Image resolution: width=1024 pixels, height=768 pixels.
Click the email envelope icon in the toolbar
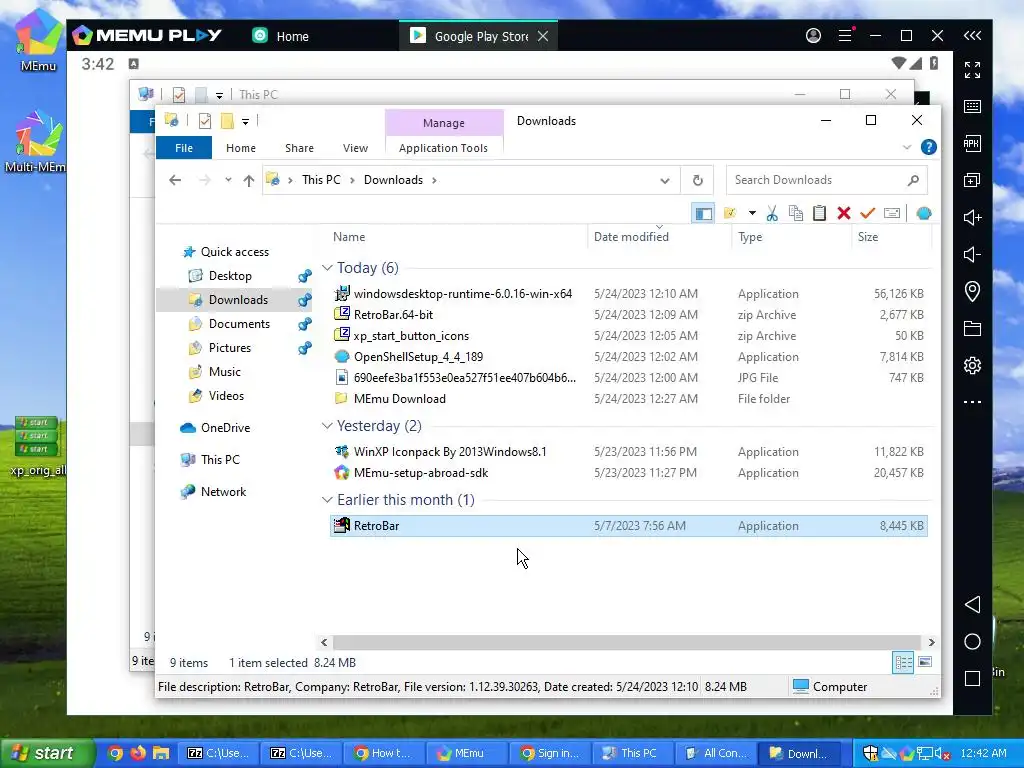(891, 213)
